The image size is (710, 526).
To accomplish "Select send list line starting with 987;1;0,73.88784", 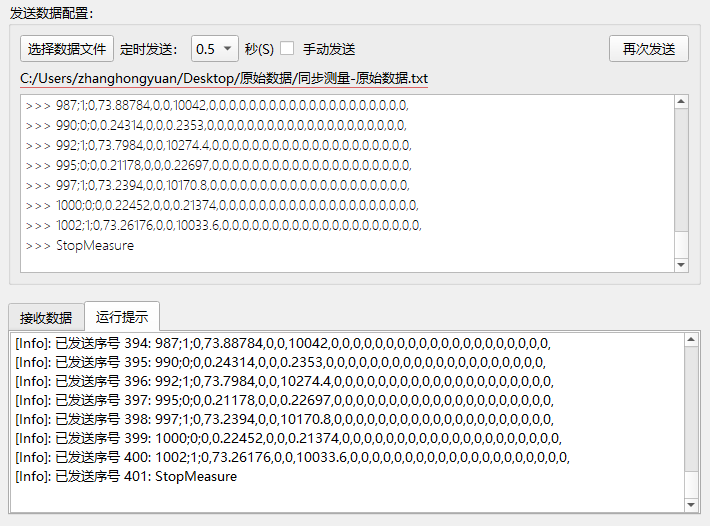I will [217, 105].
